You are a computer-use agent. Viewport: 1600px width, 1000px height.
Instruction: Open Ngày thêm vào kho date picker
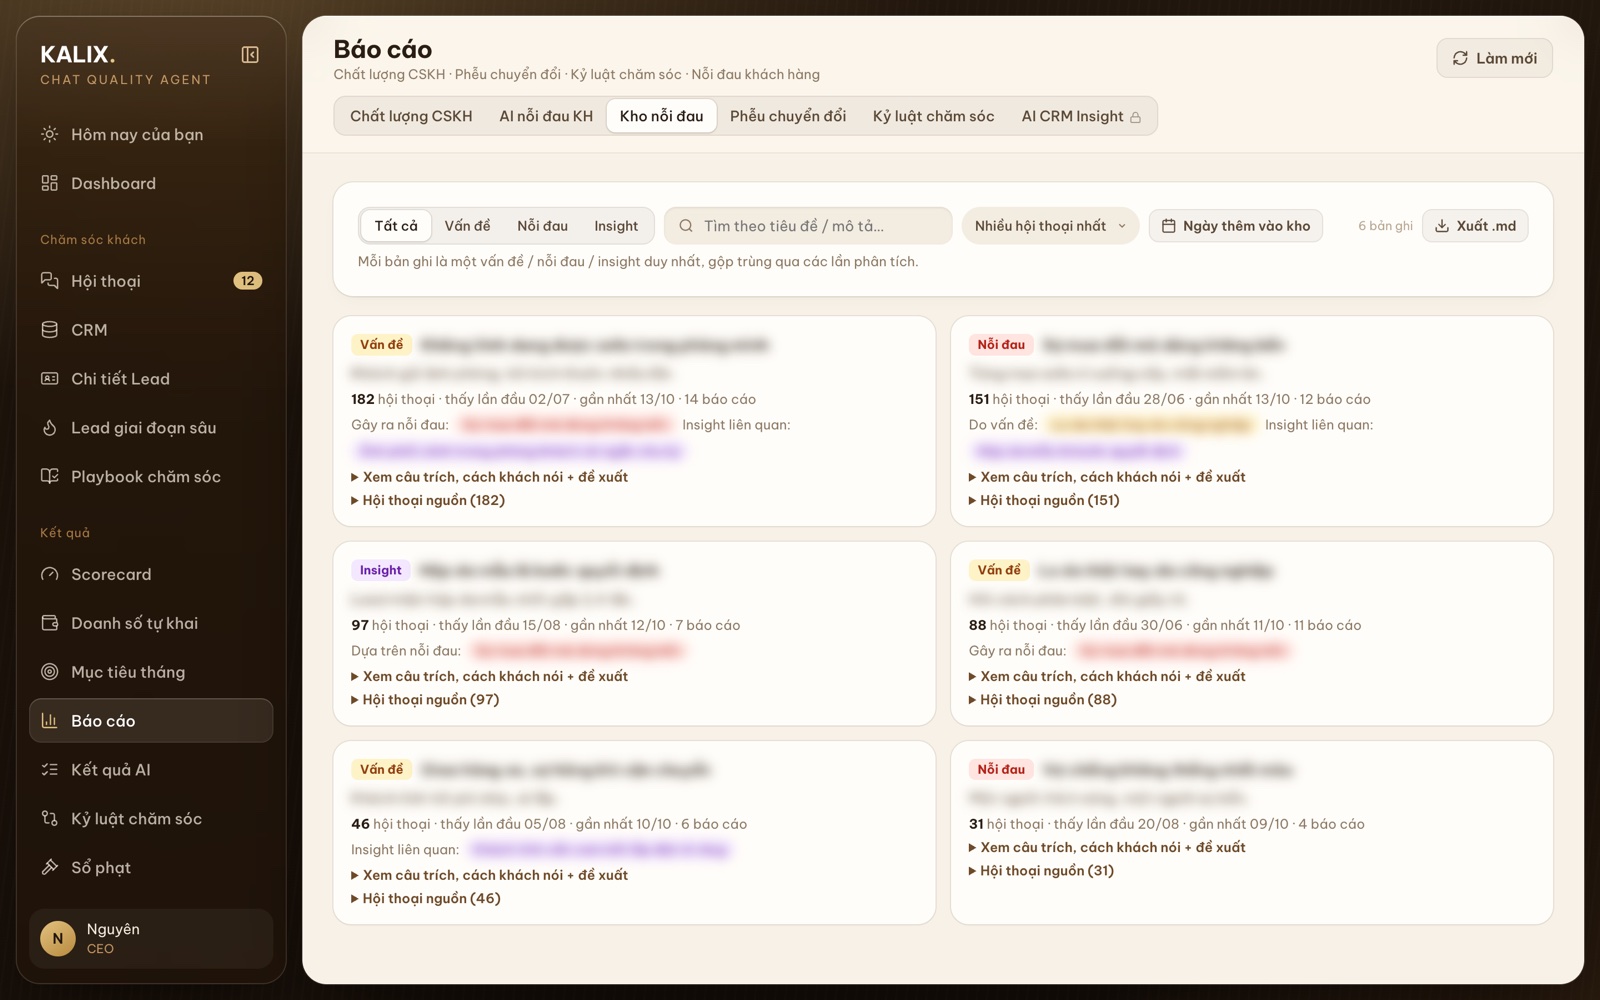pos(1236,226)
